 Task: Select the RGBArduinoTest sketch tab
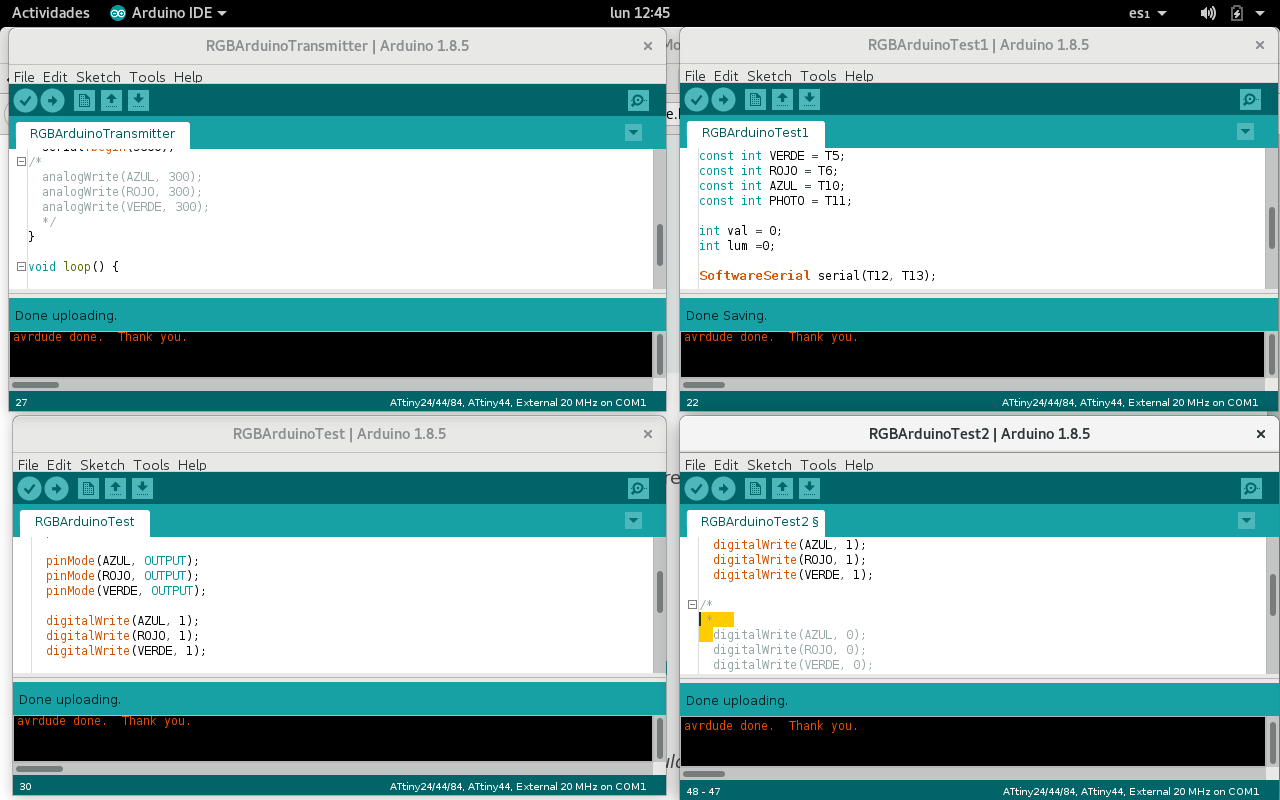coord(85,522)
